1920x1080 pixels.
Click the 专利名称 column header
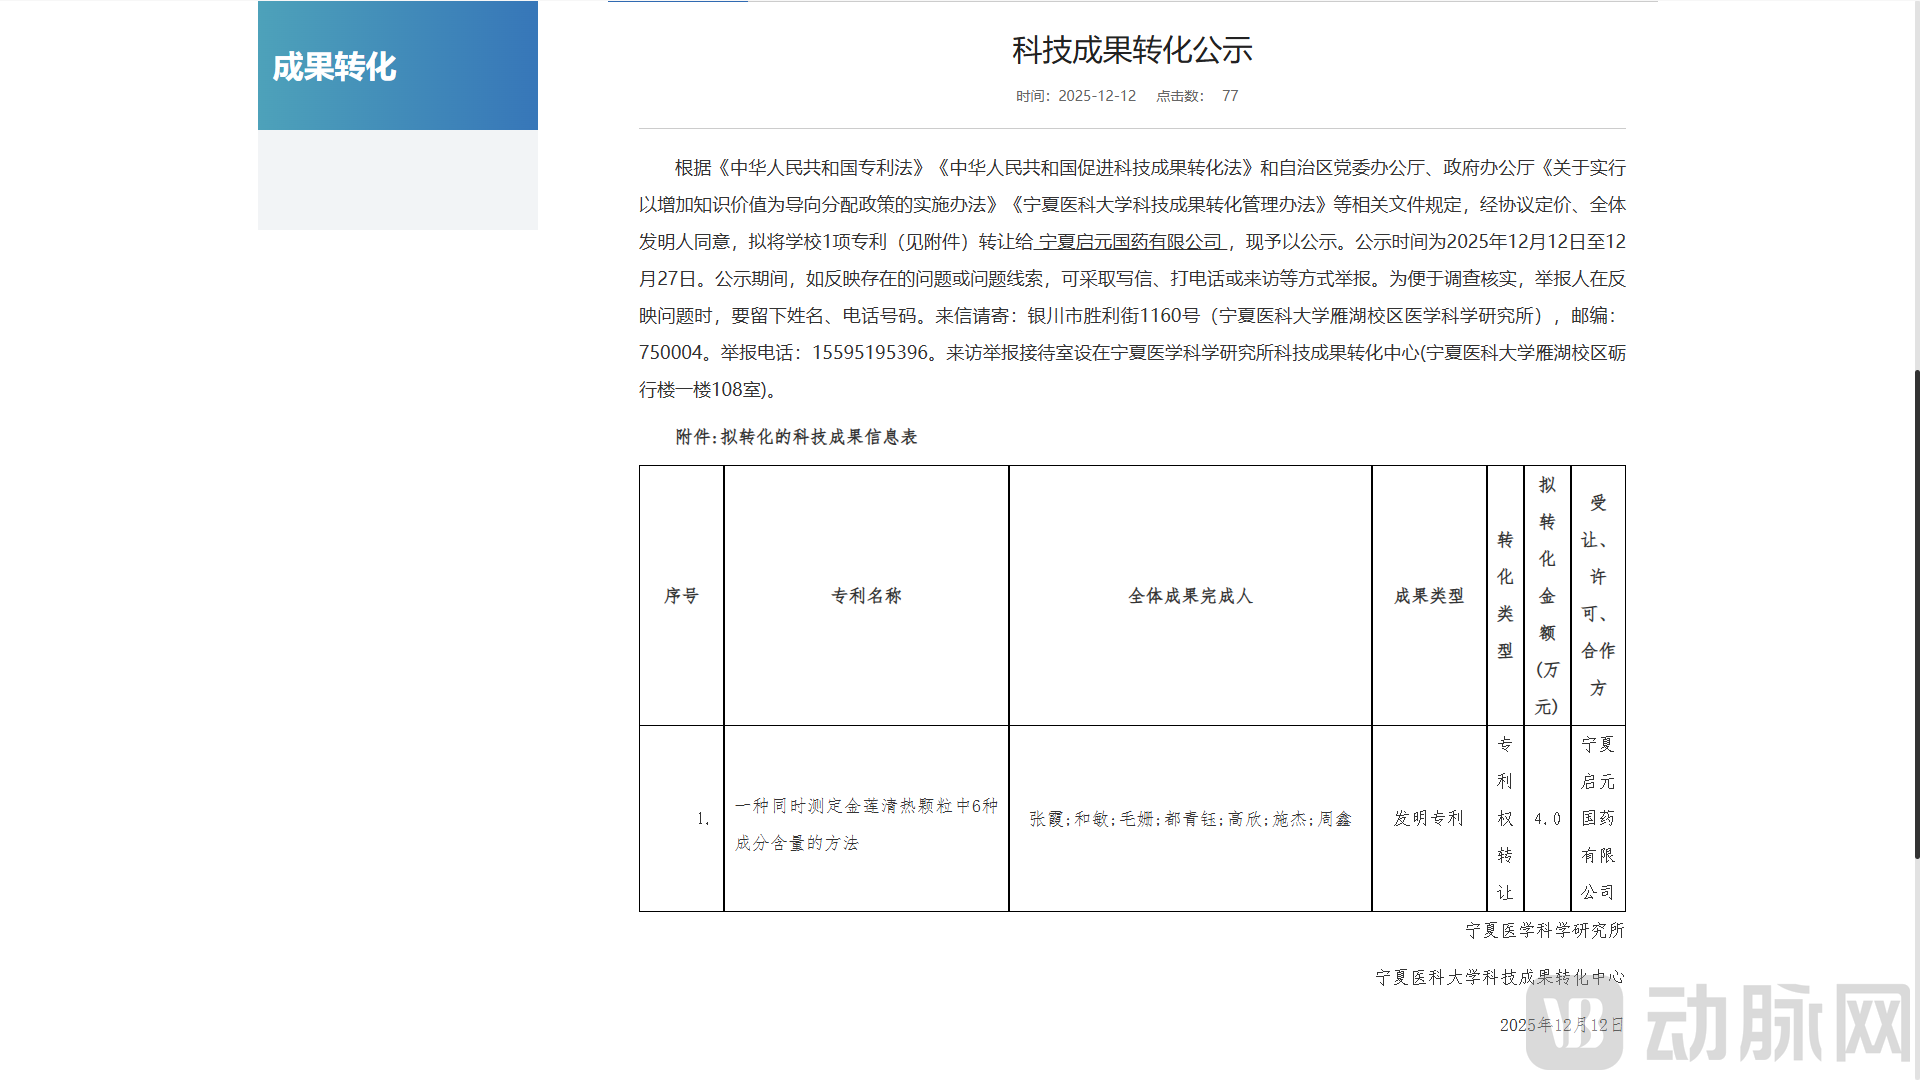pos(866,595)
